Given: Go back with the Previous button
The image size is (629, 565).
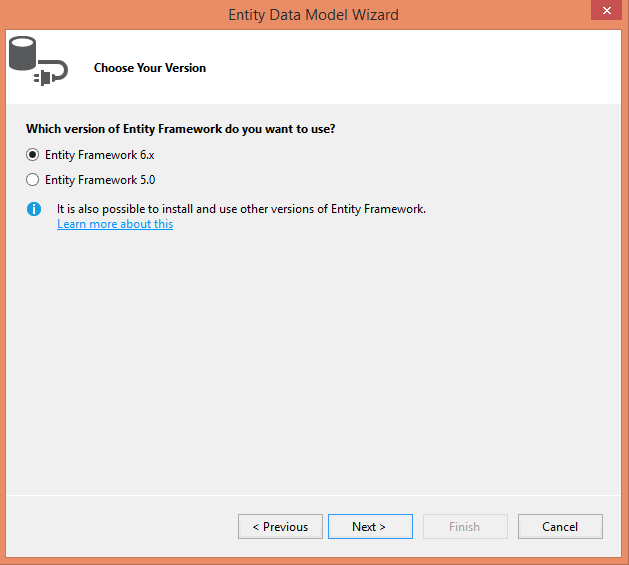Looking at the screenshot, I should (x=280, y=526).
